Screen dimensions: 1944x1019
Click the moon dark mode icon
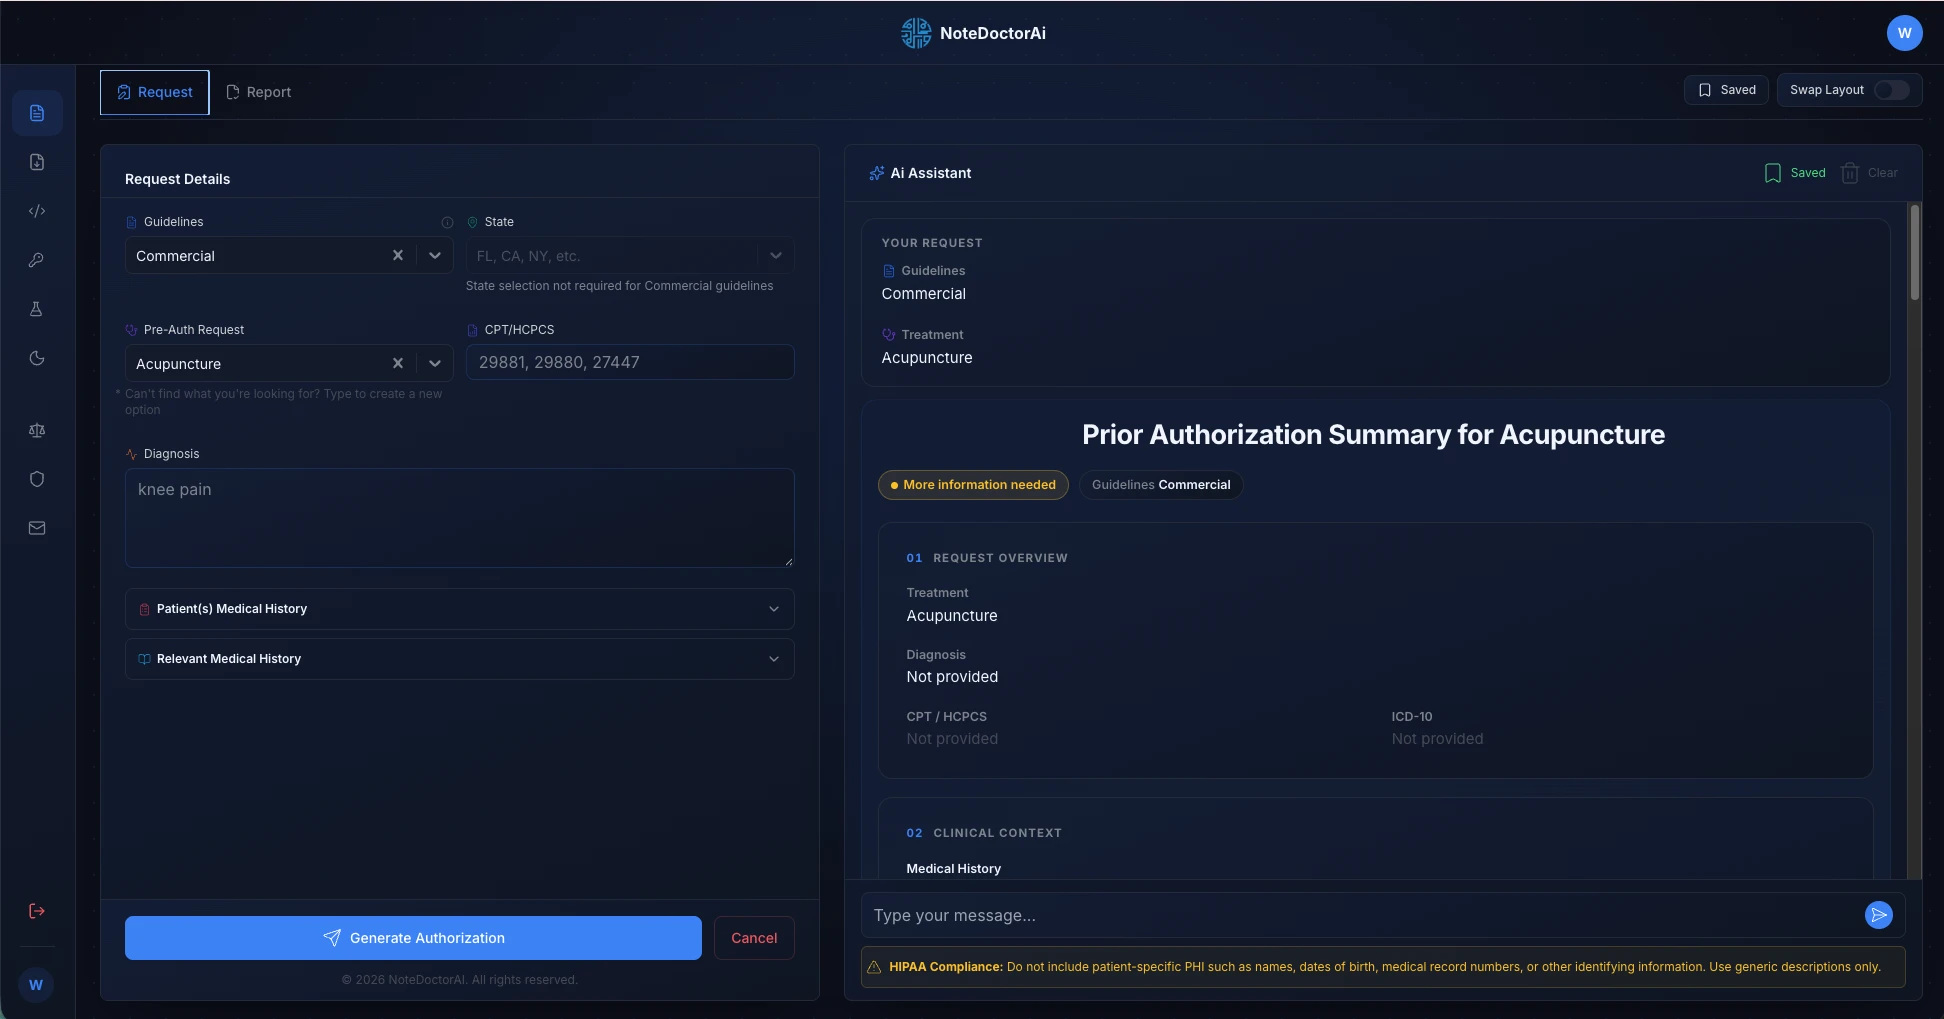point(37,358)
